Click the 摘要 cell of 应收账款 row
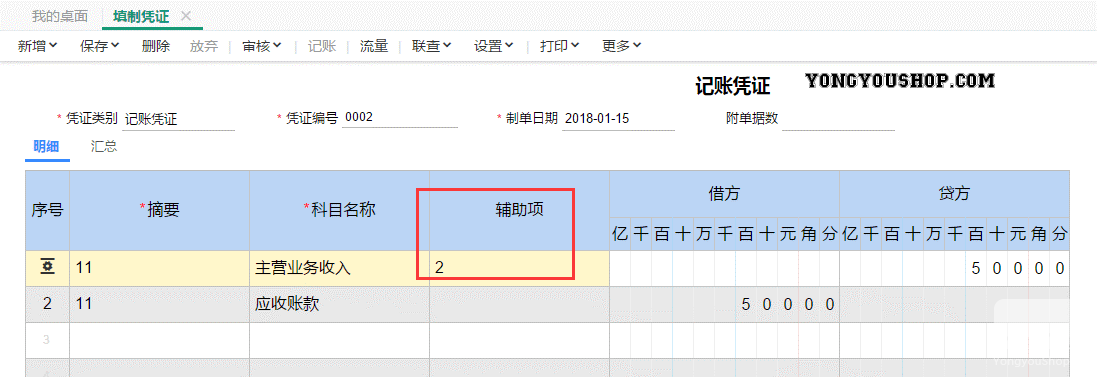 [160, 304]
